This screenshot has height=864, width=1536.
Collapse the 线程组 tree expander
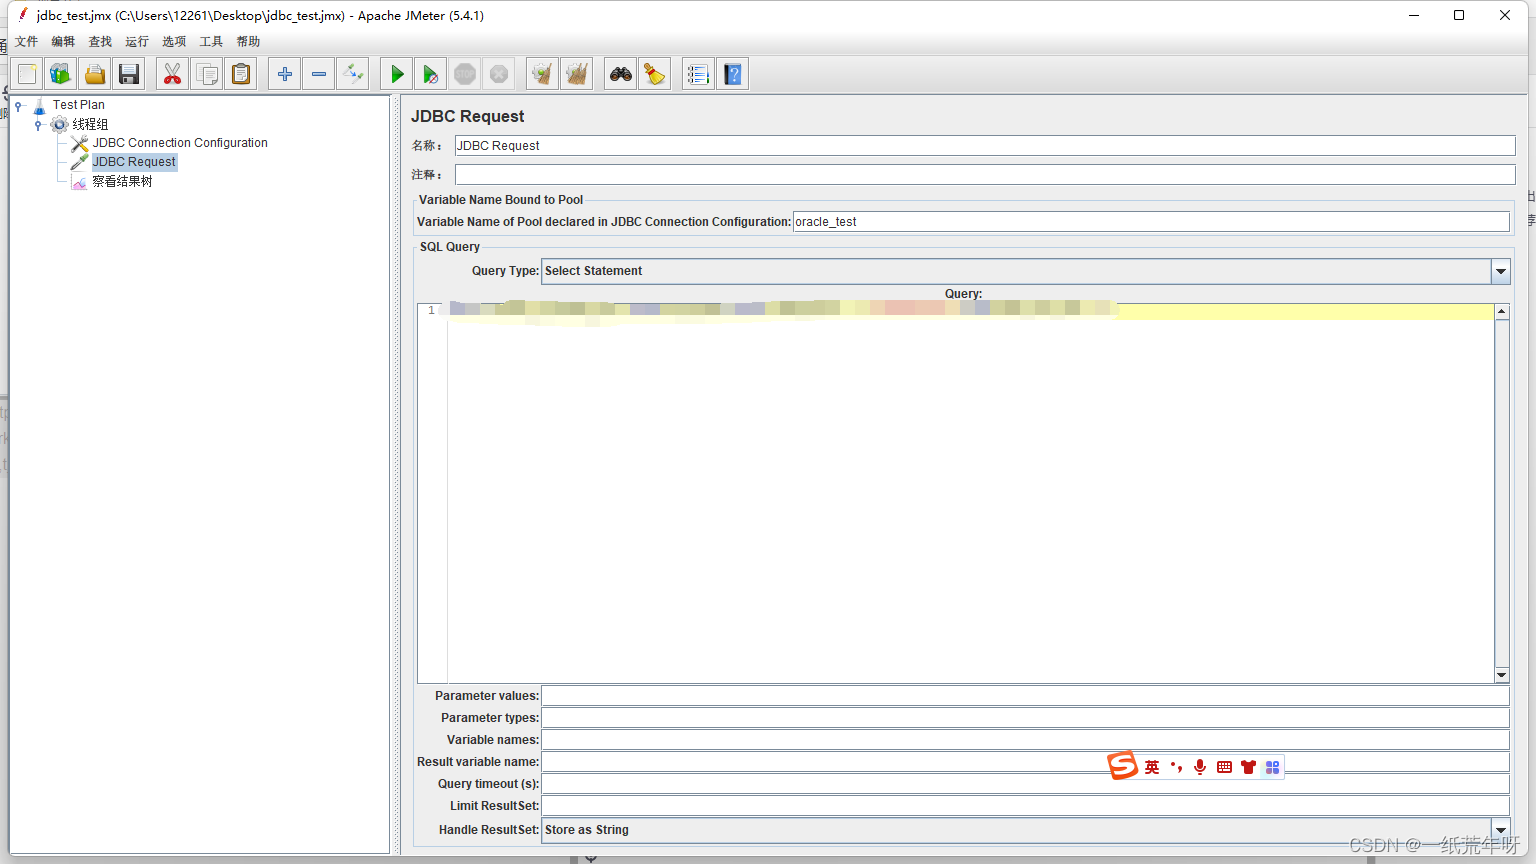38,125
